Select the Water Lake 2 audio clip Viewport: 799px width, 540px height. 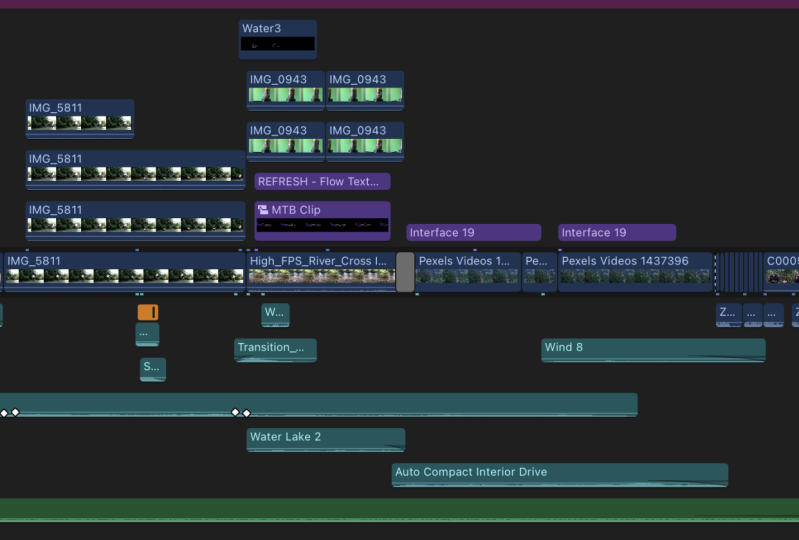[326, 440]
